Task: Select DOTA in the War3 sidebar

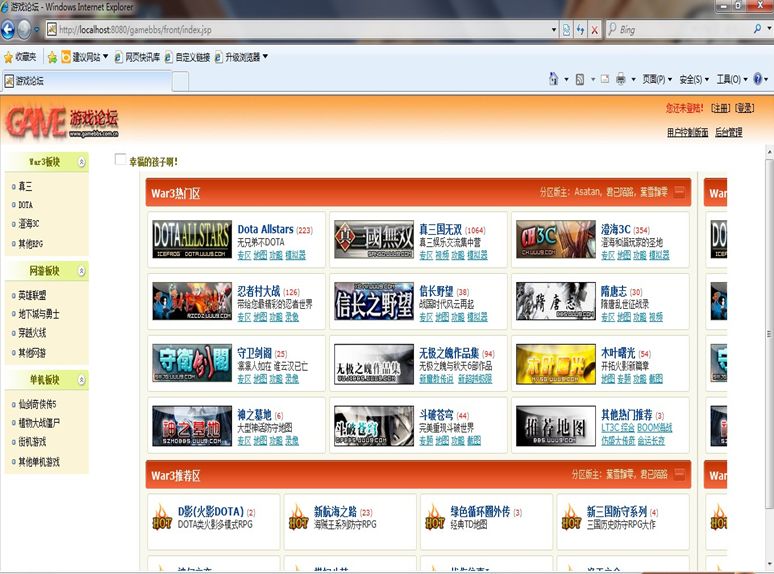Action: point(26,205)
